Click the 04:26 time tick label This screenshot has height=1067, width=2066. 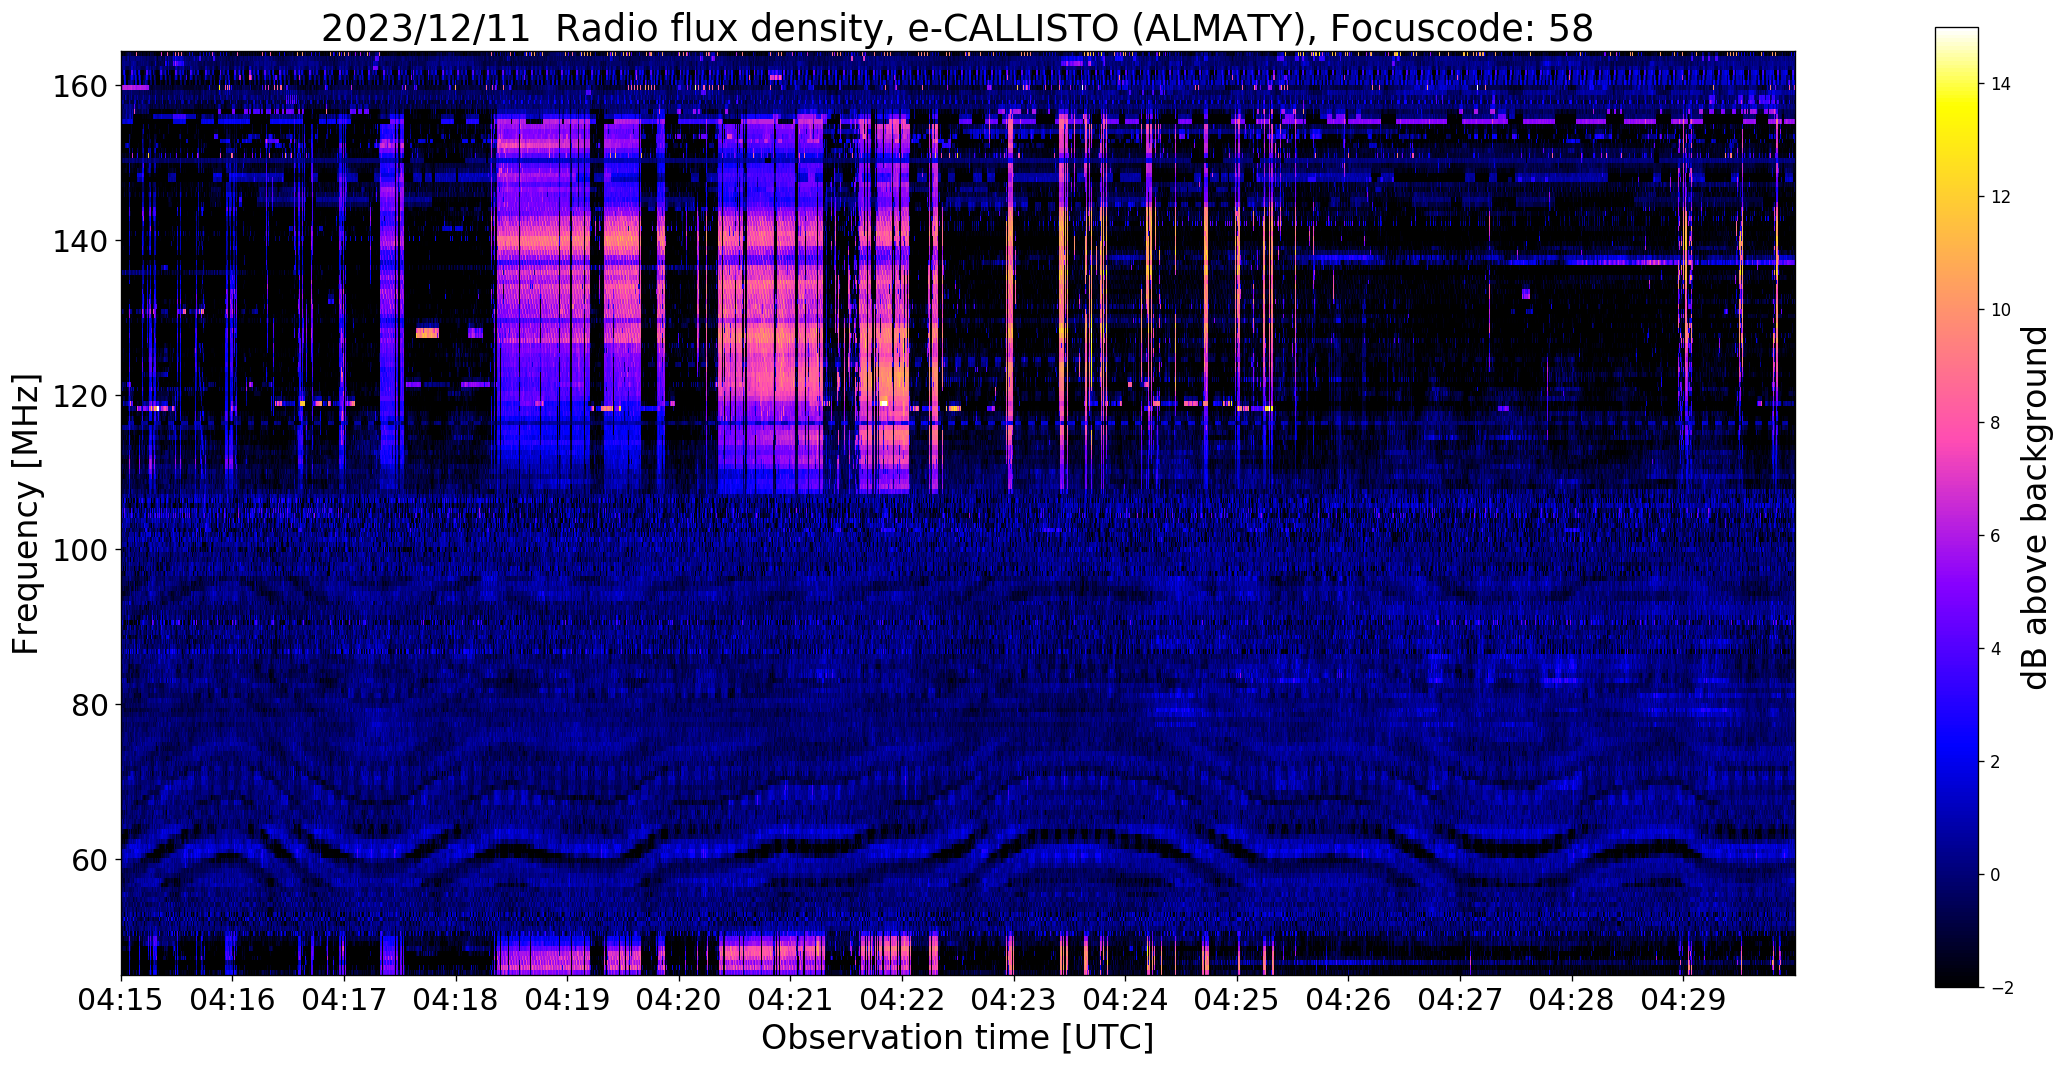tap(1349, 1000)
